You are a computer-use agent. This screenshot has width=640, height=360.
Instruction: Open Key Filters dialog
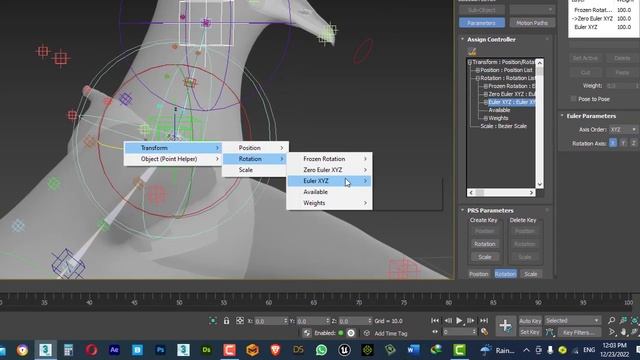click(x=579, y=332)
